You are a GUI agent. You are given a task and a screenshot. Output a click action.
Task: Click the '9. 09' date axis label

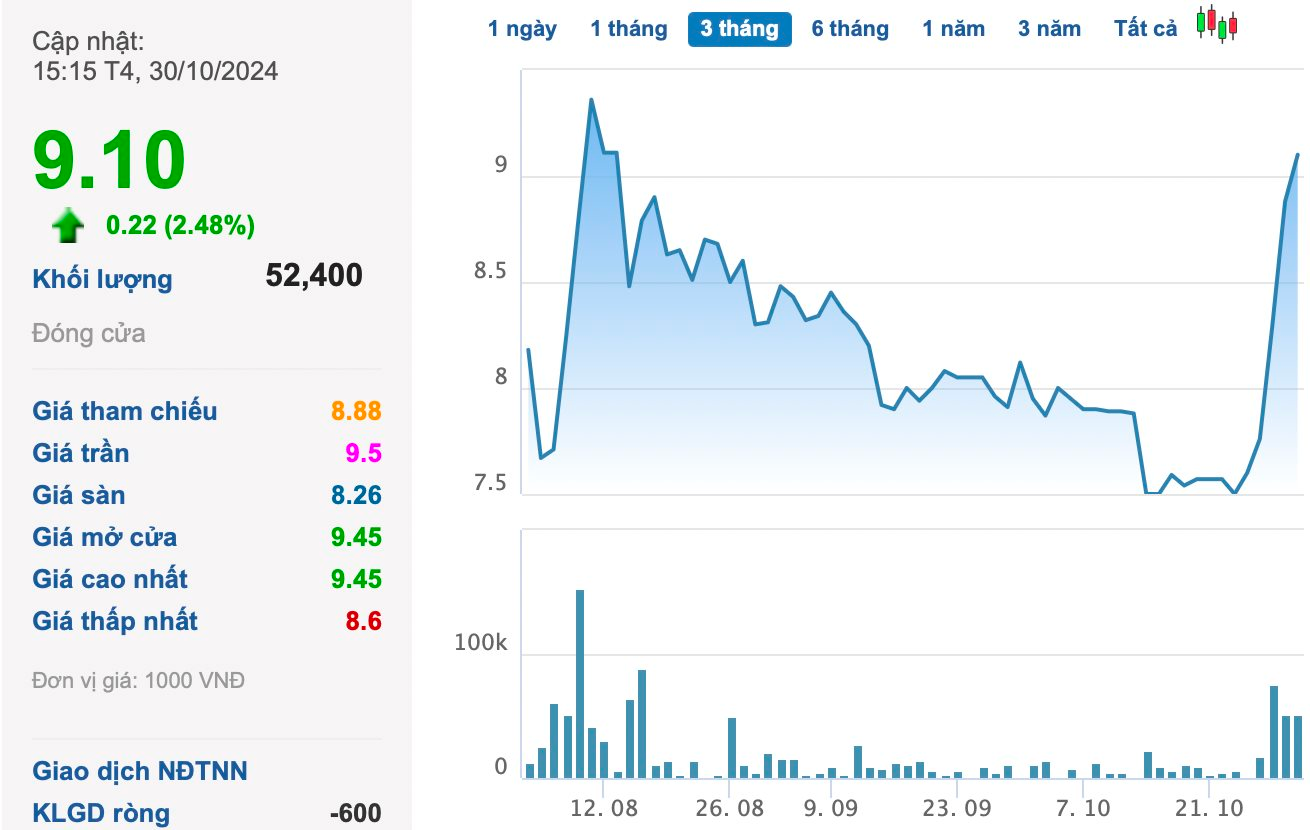831,807
